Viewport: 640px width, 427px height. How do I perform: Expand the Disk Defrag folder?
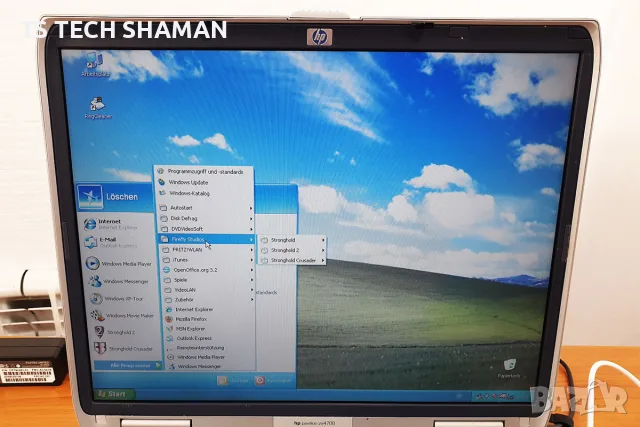click(x=206, y=218)
